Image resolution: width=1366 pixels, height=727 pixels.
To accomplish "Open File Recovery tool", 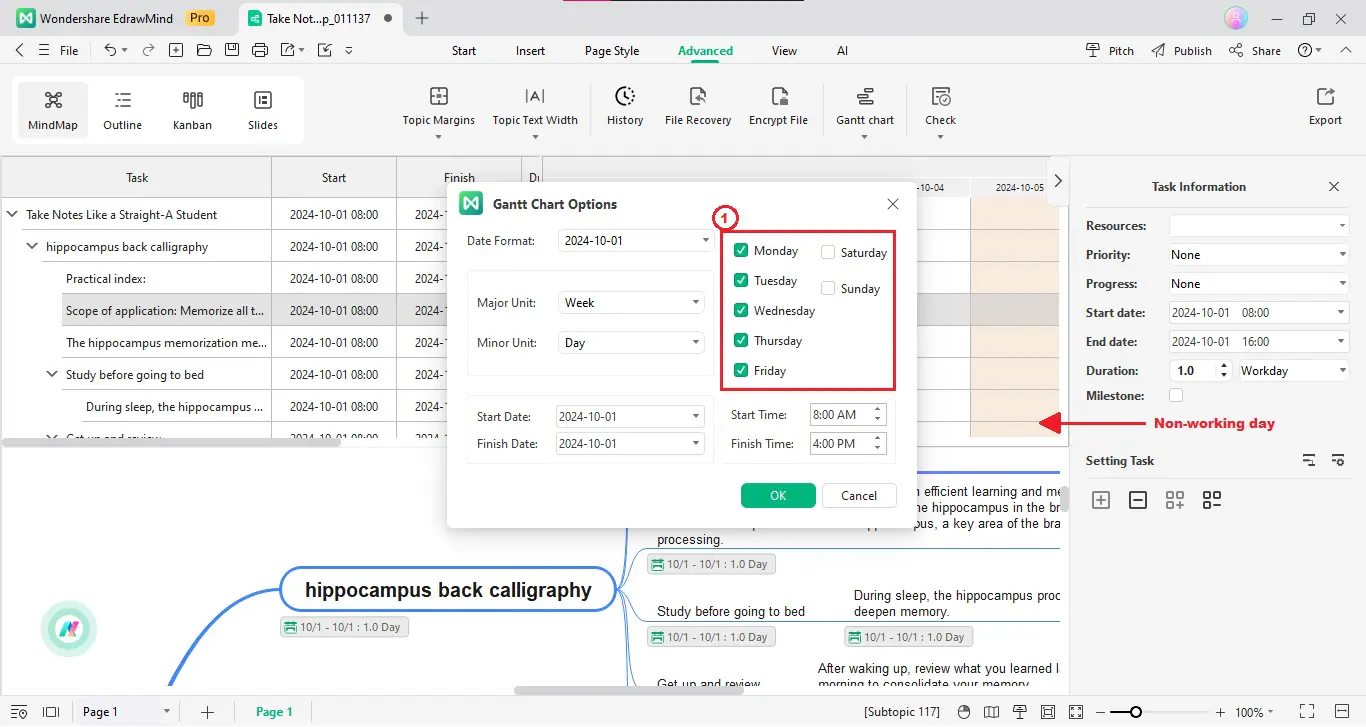I will point(698,108).
